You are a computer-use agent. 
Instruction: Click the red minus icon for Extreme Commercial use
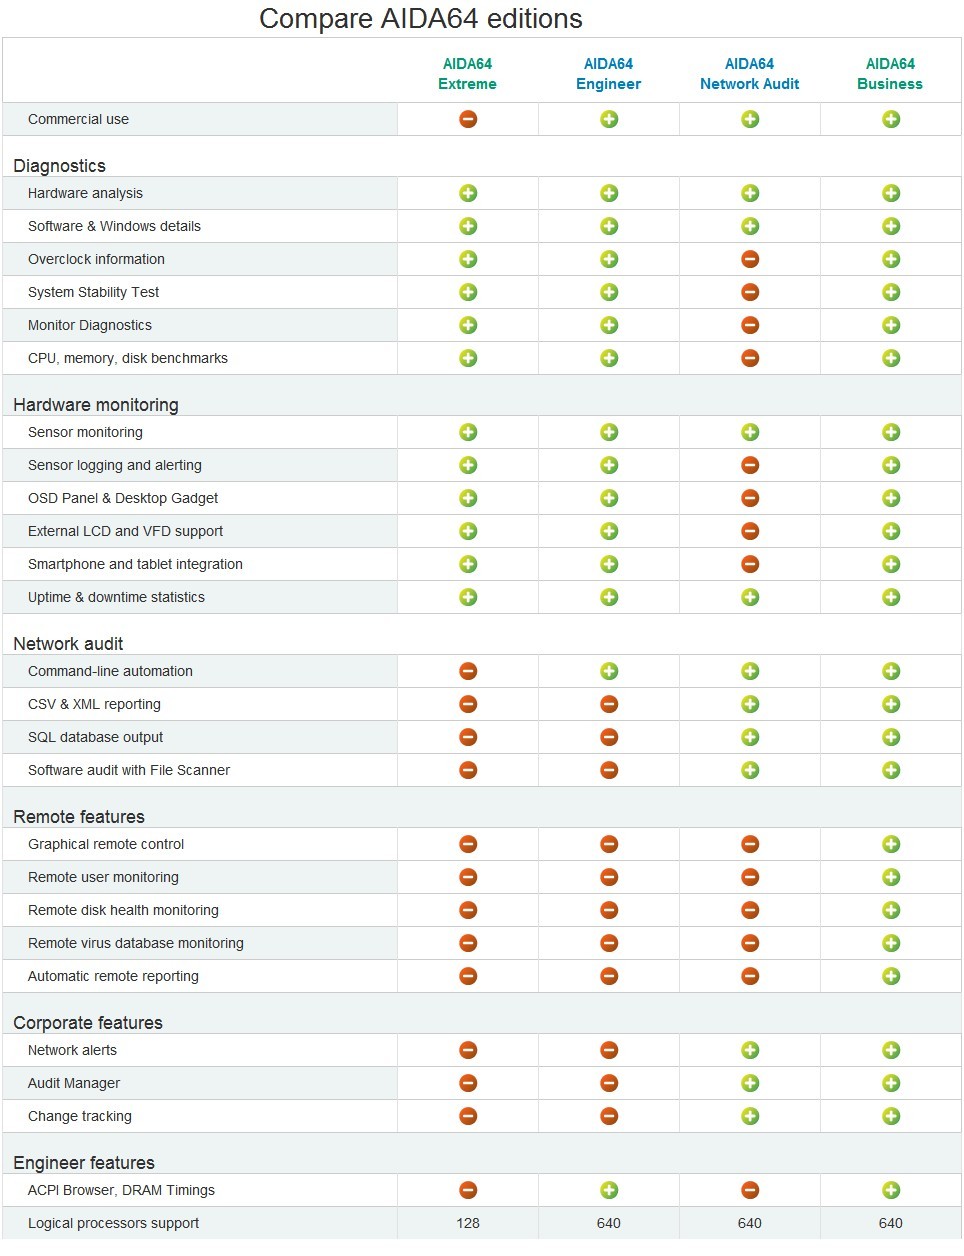[468, 119]
